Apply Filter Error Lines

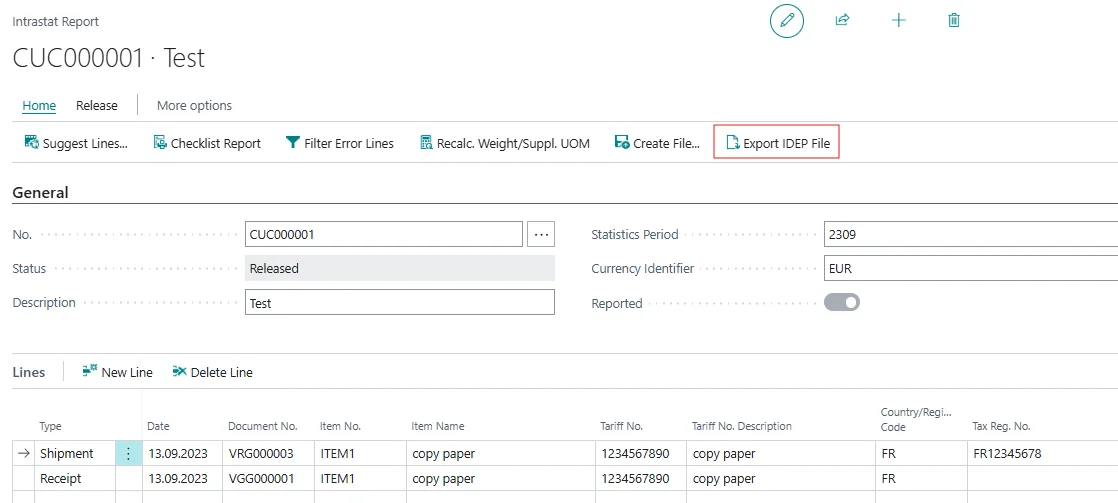340,143
